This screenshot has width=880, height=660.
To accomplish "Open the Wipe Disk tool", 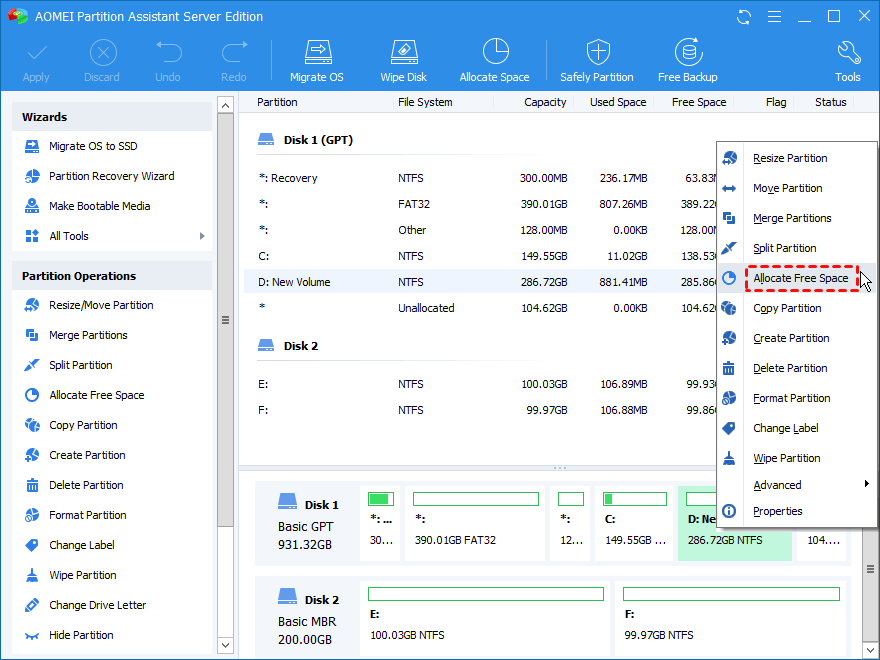I will [x=403, y=60].
